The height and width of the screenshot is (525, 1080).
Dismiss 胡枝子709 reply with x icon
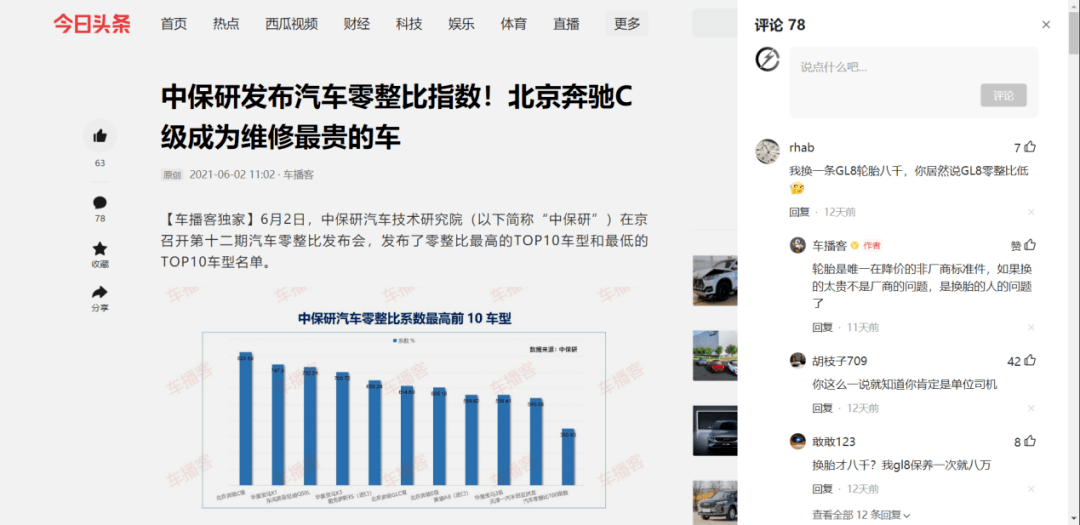click(1031, 409)
